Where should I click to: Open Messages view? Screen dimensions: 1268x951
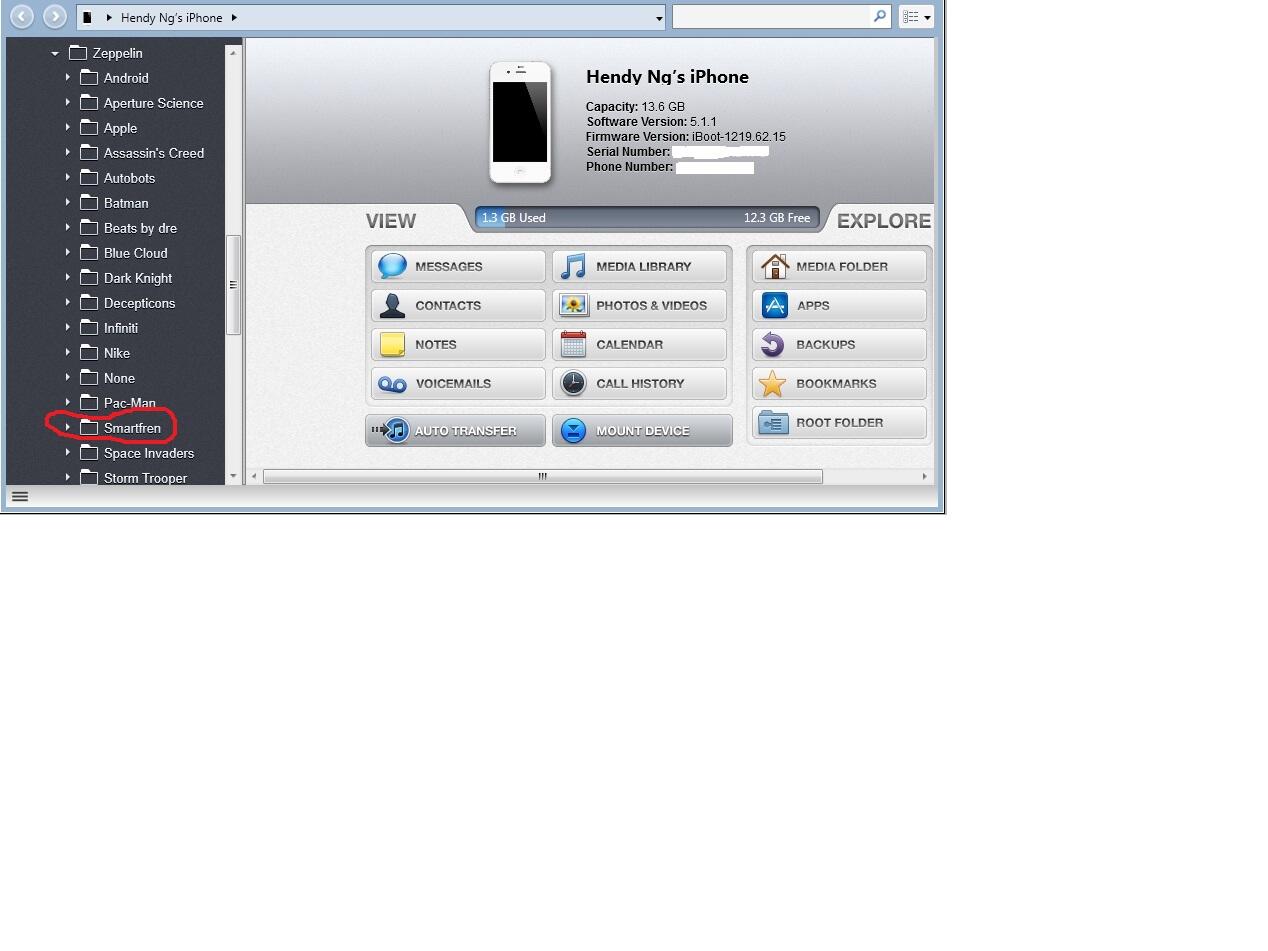click(458, 266)
